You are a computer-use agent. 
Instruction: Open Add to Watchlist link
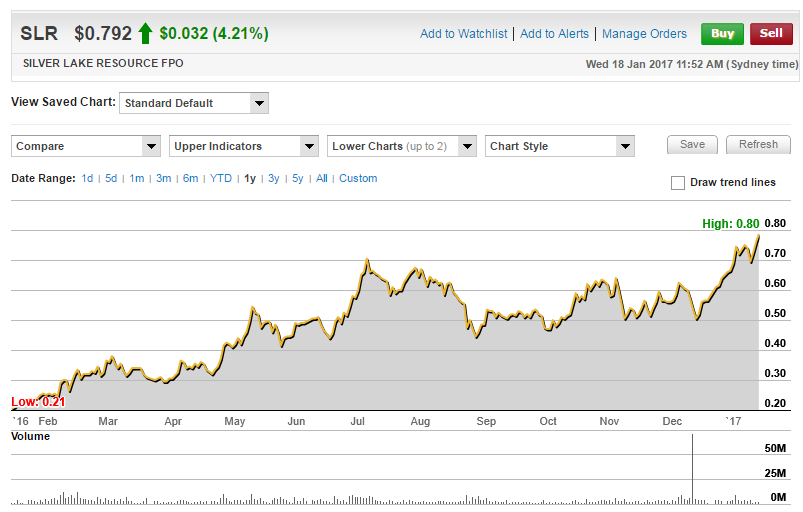click(x=463, y=34)
